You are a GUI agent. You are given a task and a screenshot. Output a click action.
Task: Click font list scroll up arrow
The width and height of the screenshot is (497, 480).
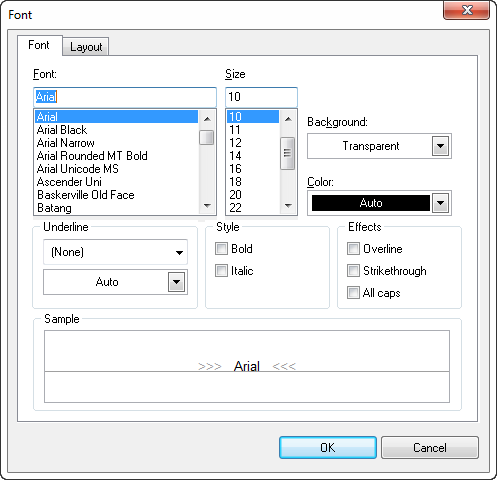207,119
